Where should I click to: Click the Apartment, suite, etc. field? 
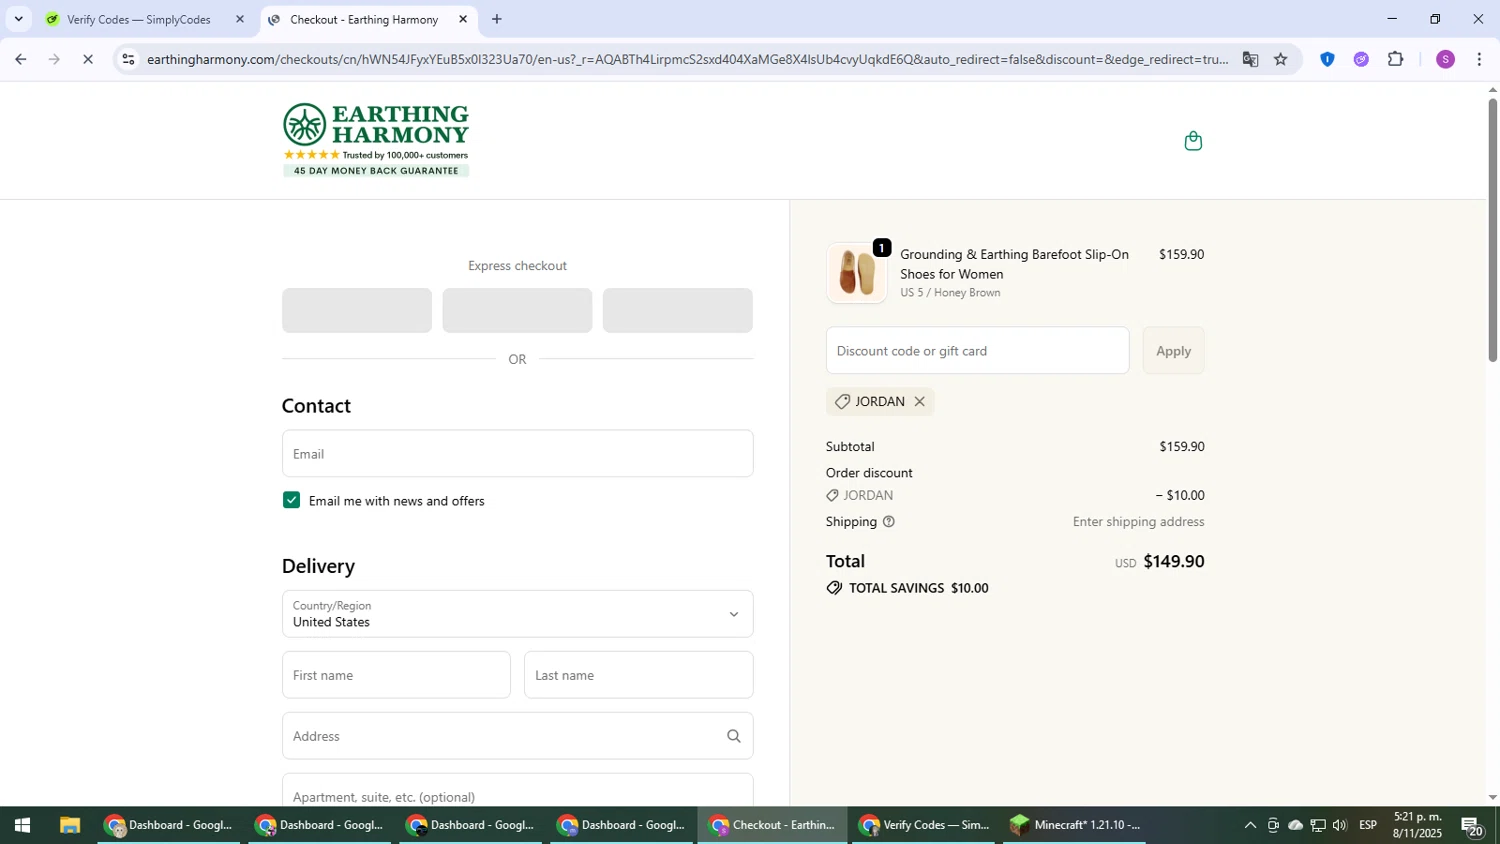(517, 790)
